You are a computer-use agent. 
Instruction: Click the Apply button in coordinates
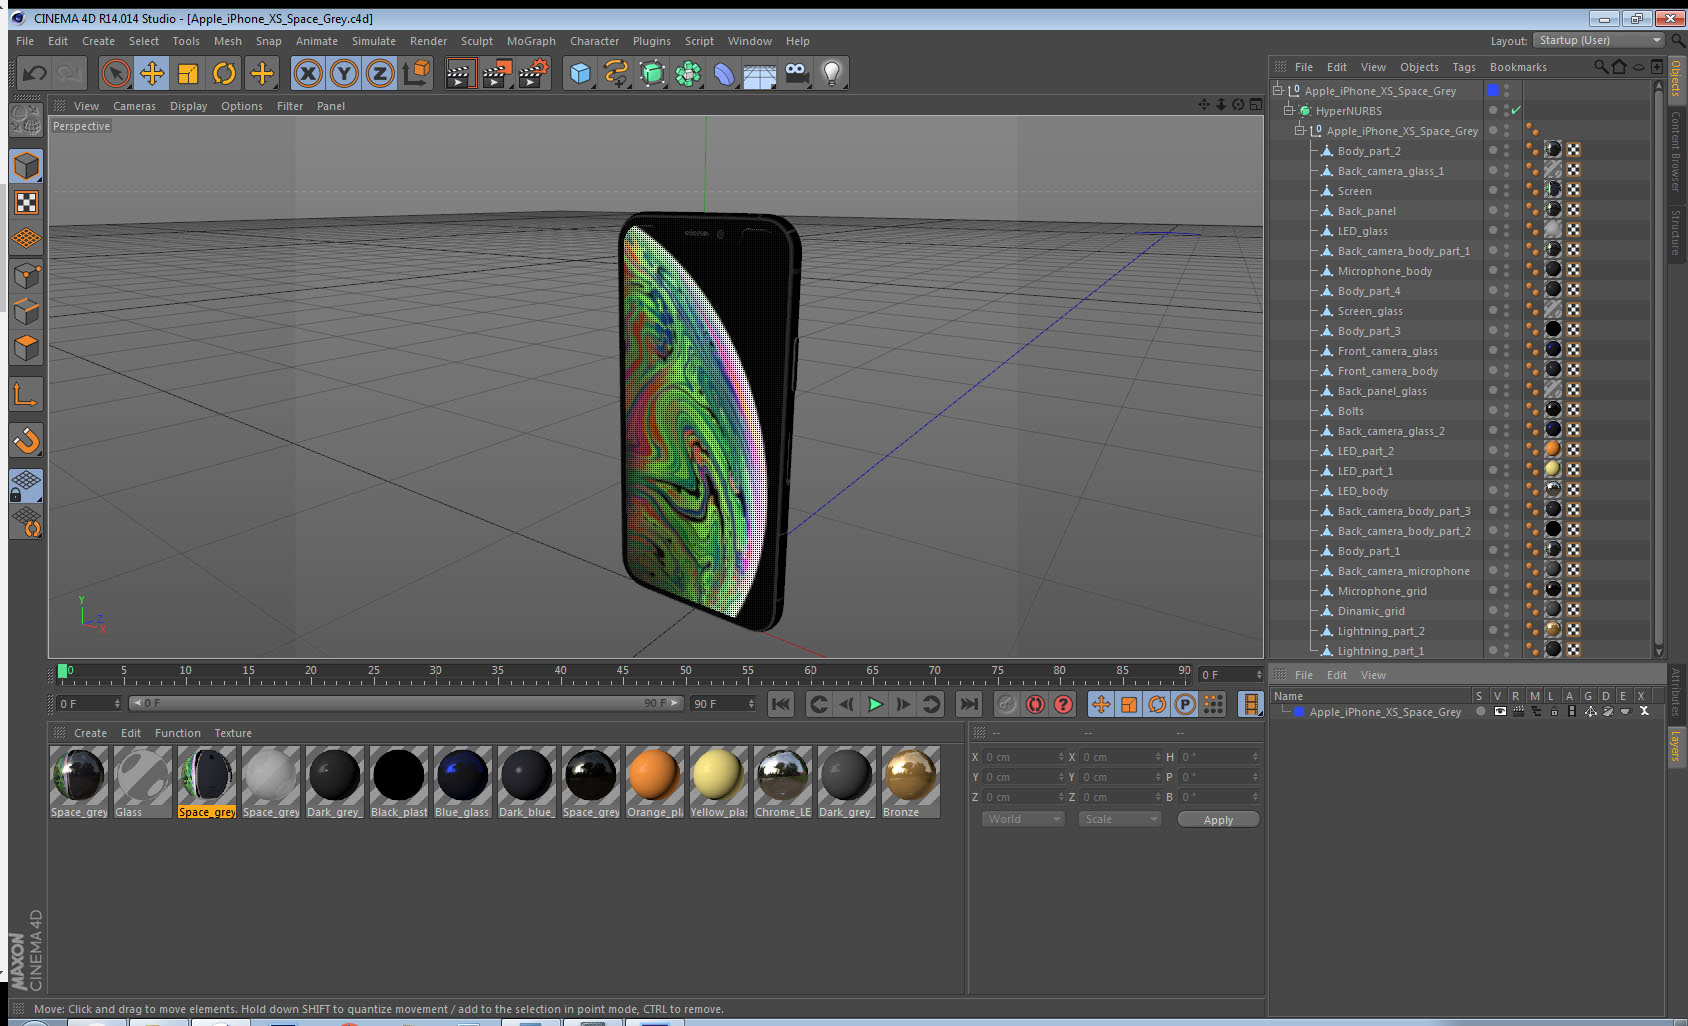point(1218,820)
